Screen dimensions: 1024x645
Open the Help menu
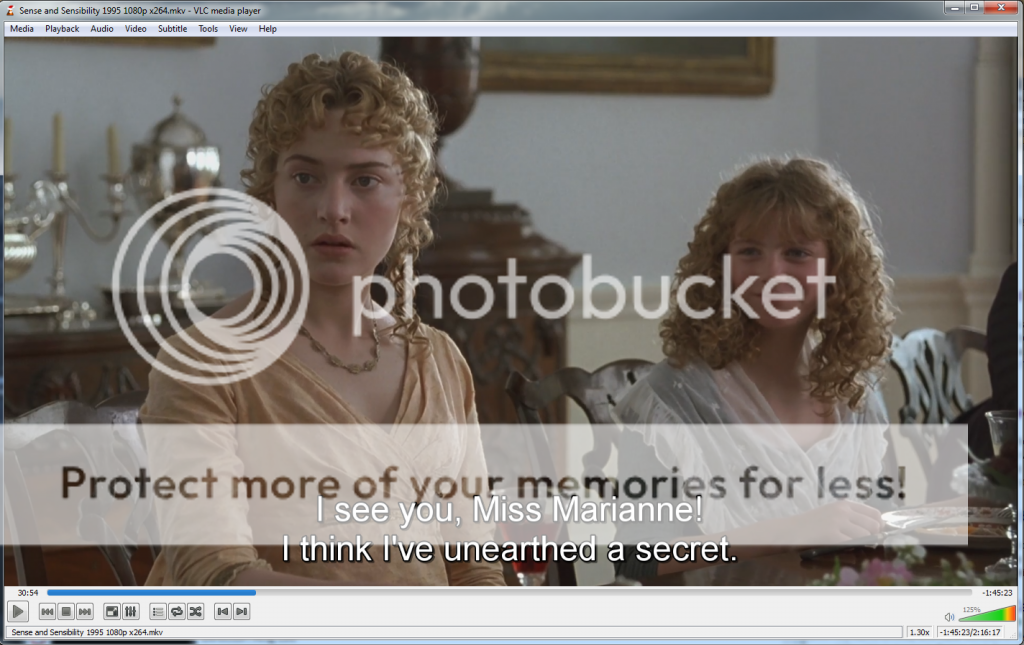pyautogui.click(x=268, y=29)
